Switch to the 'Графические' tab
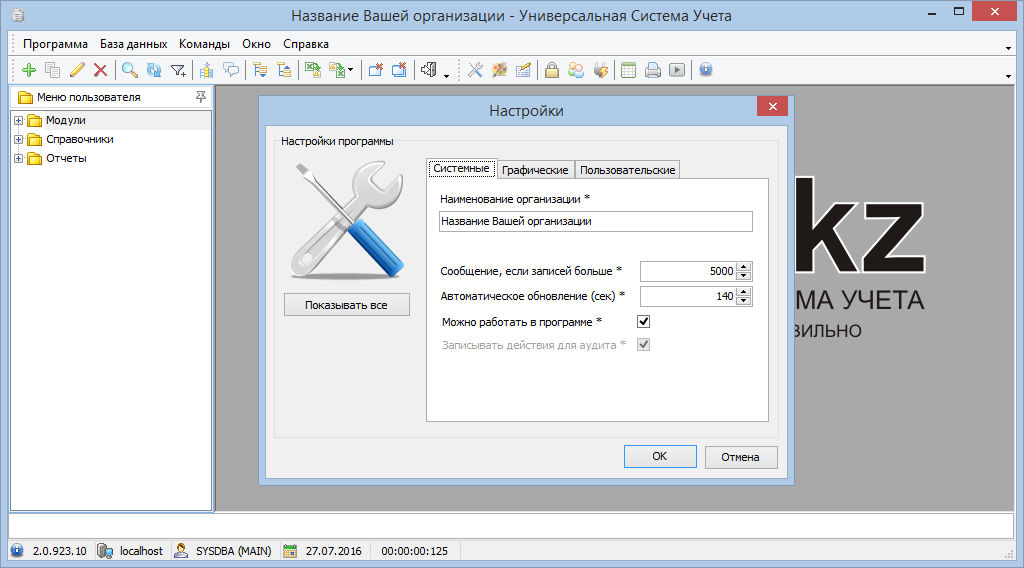The image size is (1024, 568). [536, 170]
